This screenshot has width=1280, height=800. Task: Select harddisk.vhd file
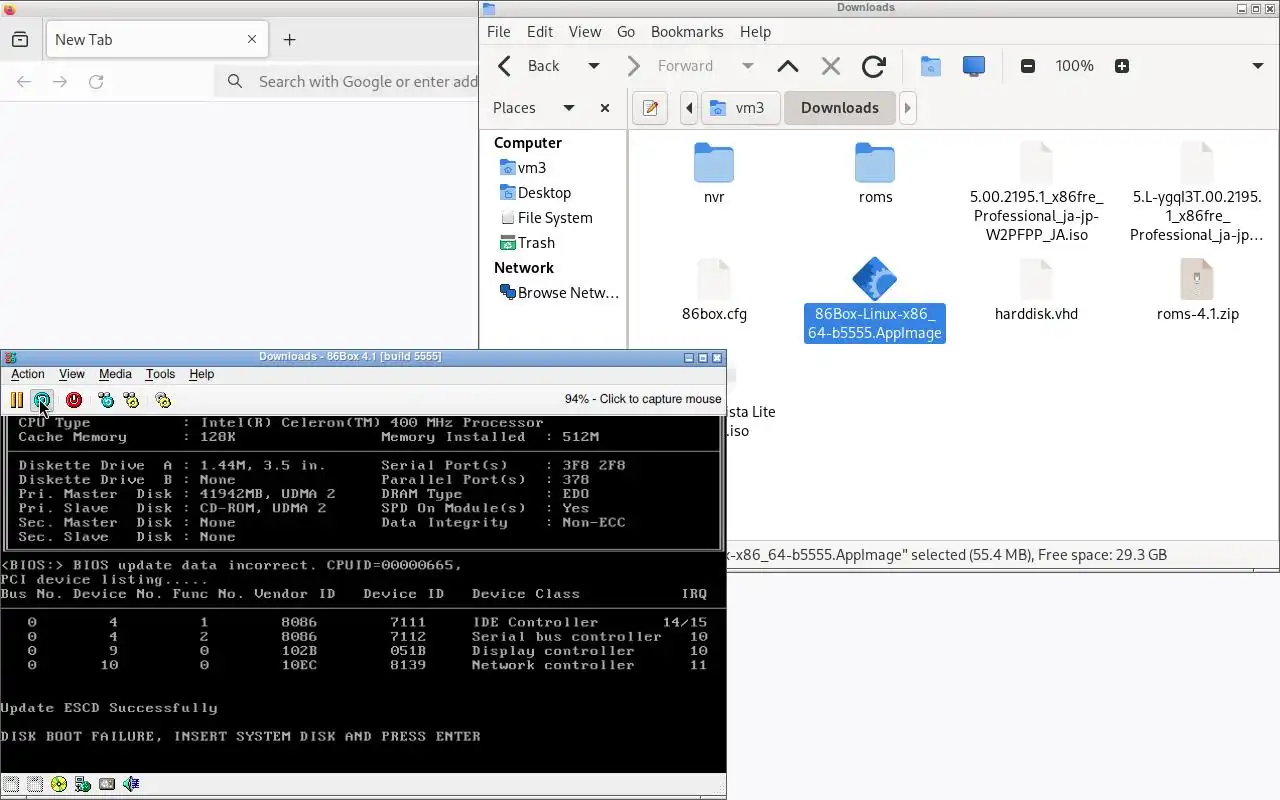[1036, 290]
